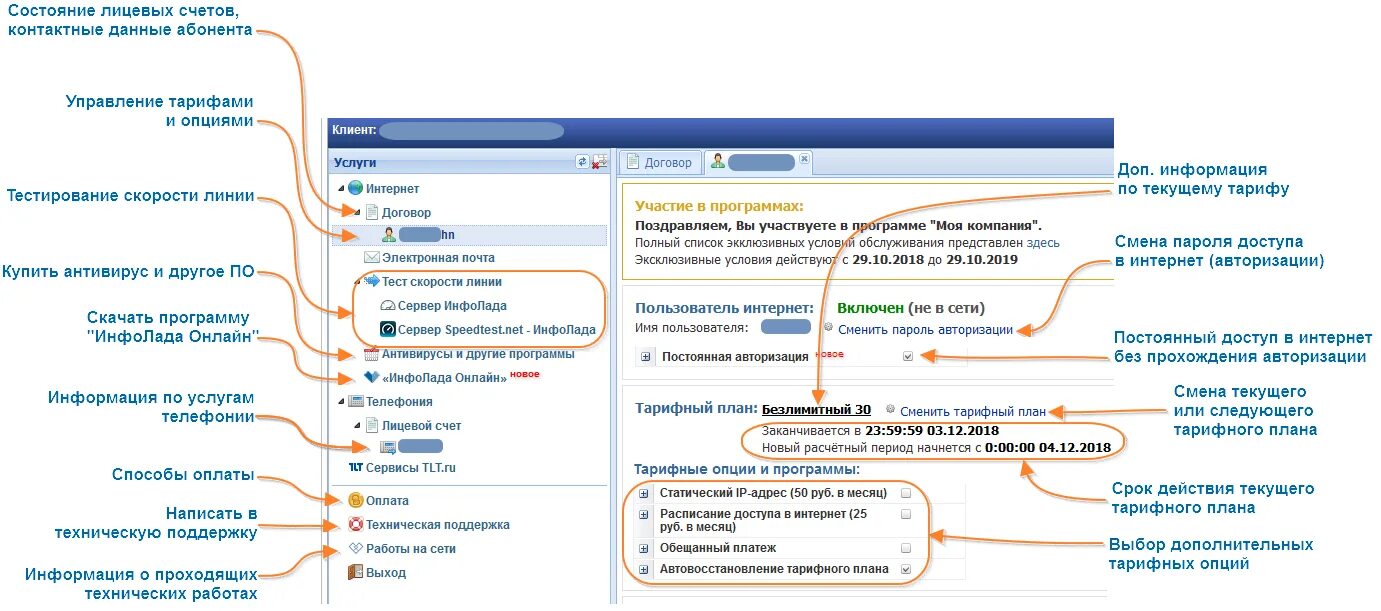Viewport: 1381px width, 611px height.
Task: Click the document icon beside Лицевой счет
Action: click(x=372, y=425)
